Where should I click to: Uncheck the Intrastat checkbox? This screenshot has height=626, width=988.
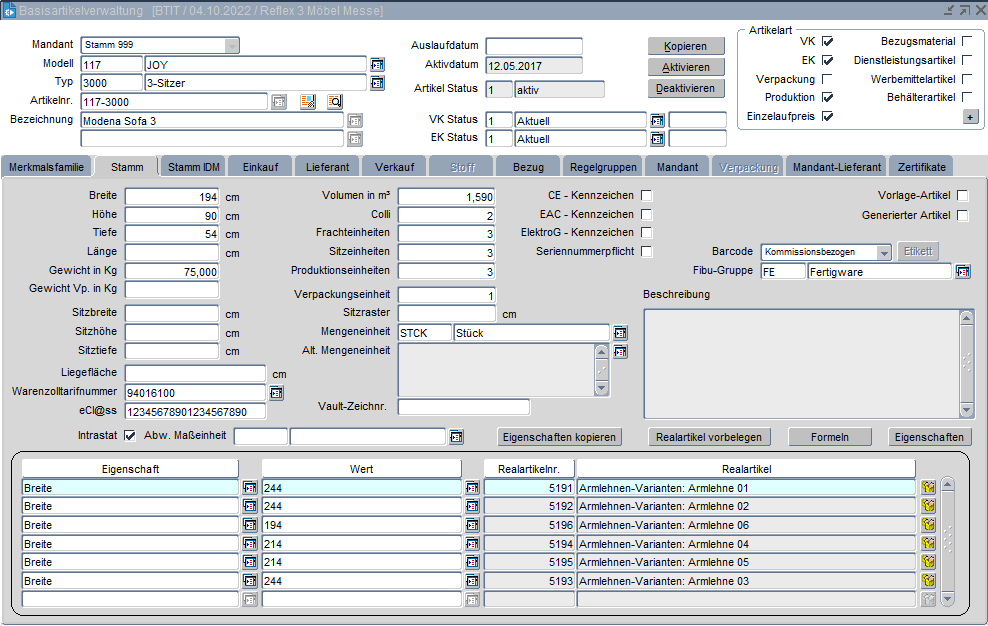[129, 436]
